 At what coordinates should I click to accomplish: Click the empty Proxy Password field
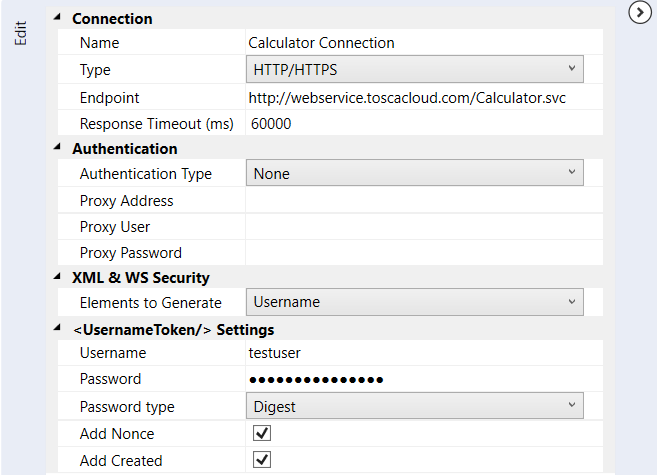click(420, 253)
